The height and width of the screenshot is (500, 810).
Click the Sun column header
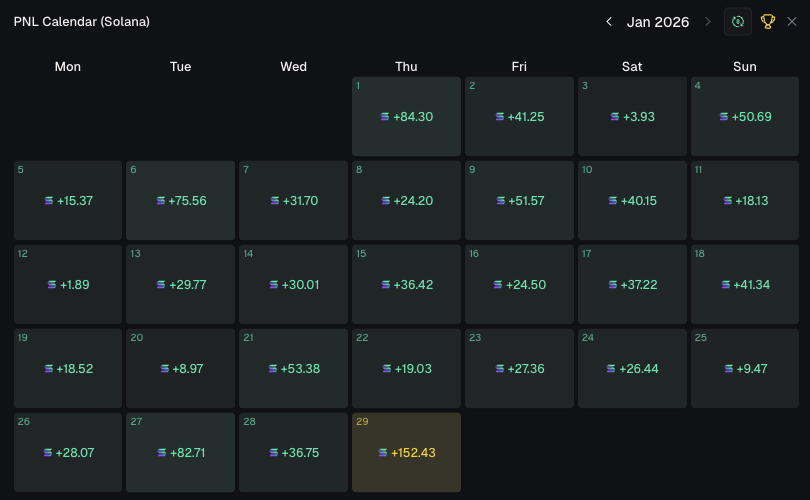point(745,67)
